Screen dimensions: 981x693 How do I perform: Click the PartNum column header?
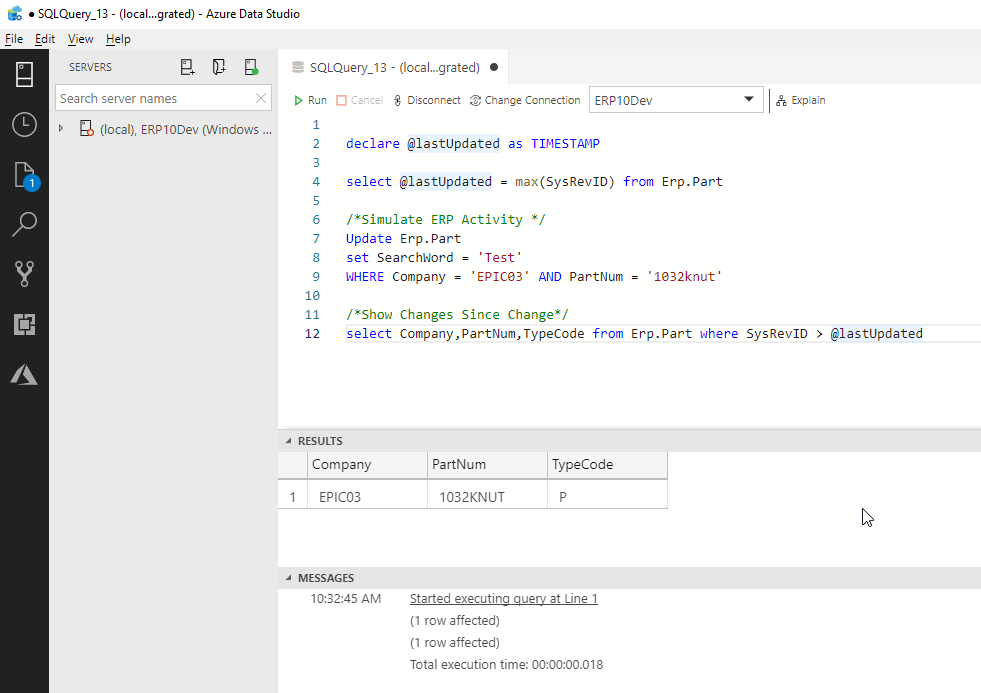pyautogui.click(x=487, y=465)
